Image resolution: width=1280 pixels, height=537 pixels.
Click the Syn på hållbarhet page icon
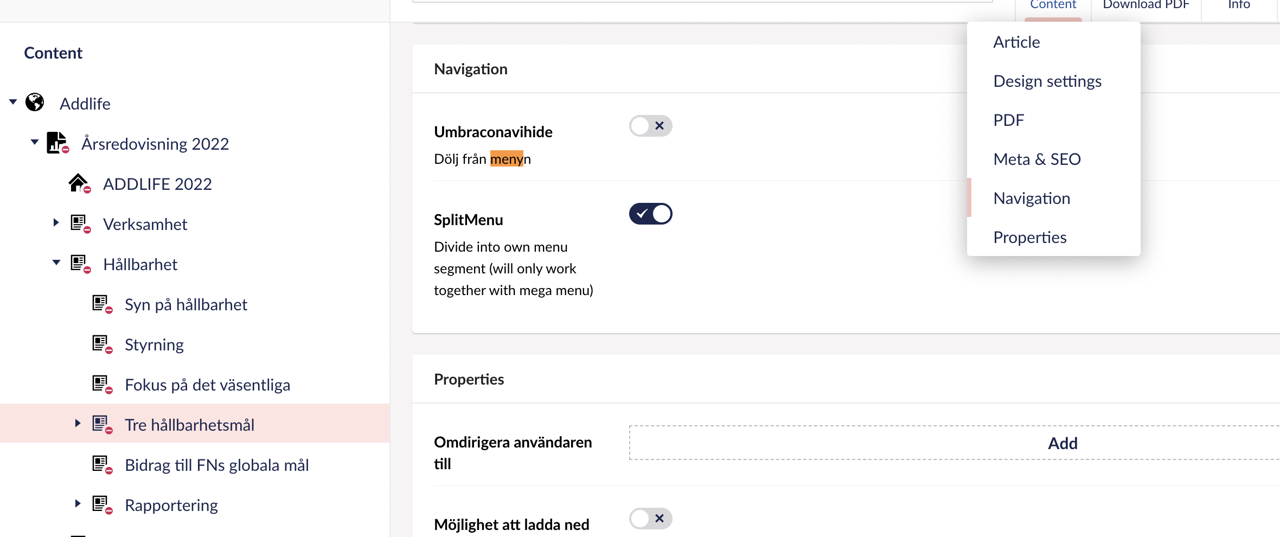coord(102,304)
